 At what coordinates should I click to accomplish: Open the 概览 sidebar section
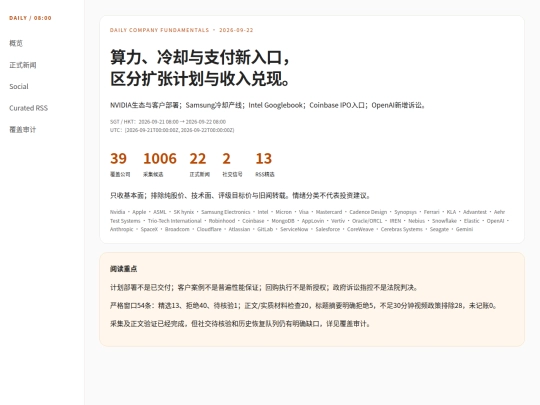pos(16,43)
